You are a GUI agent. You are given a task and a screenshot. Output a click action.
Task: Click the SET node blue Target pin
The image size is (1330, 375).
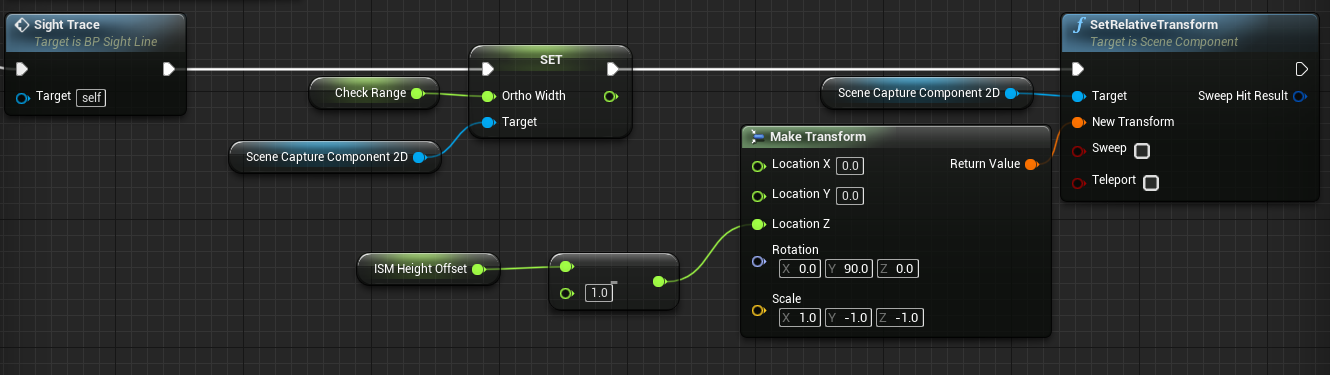[x=488, y=122]
